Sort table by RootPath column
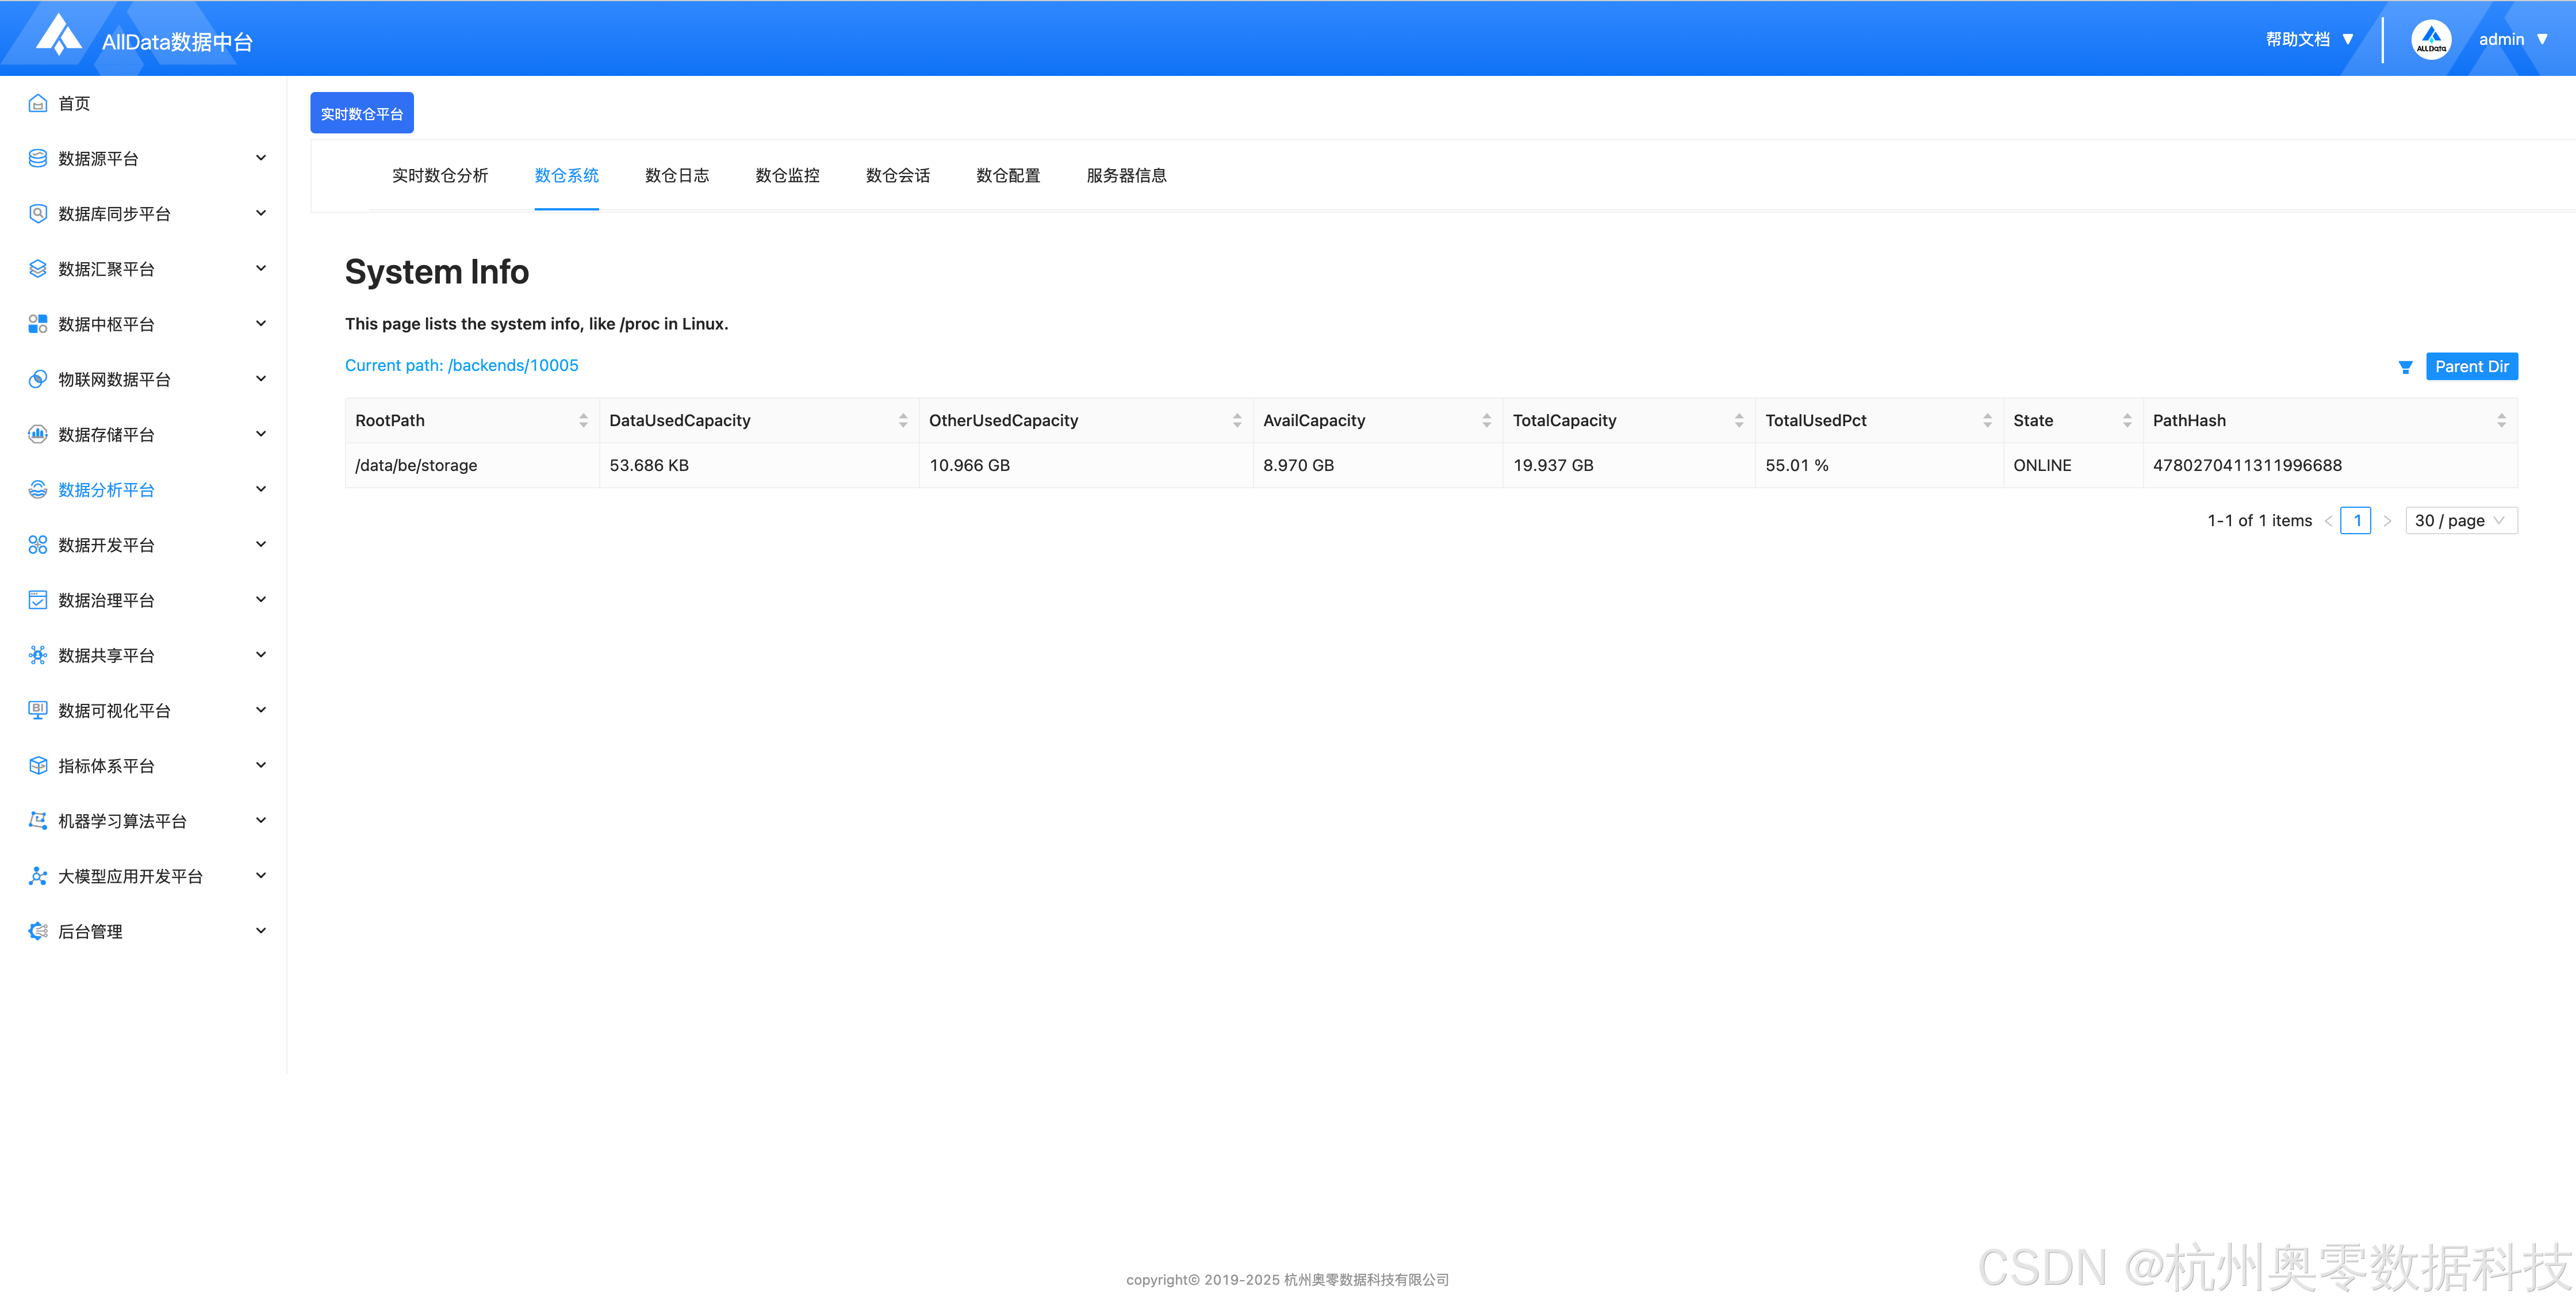Screen dimensions: 2576x1310 (x=583, y=421)
